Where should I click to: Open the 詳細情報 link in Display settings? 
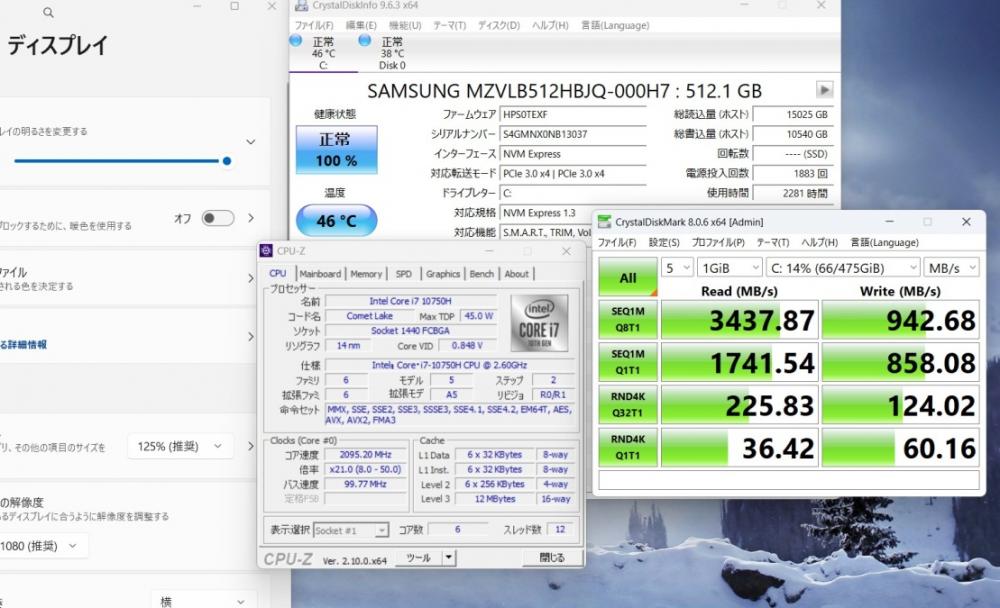(24, 345)
